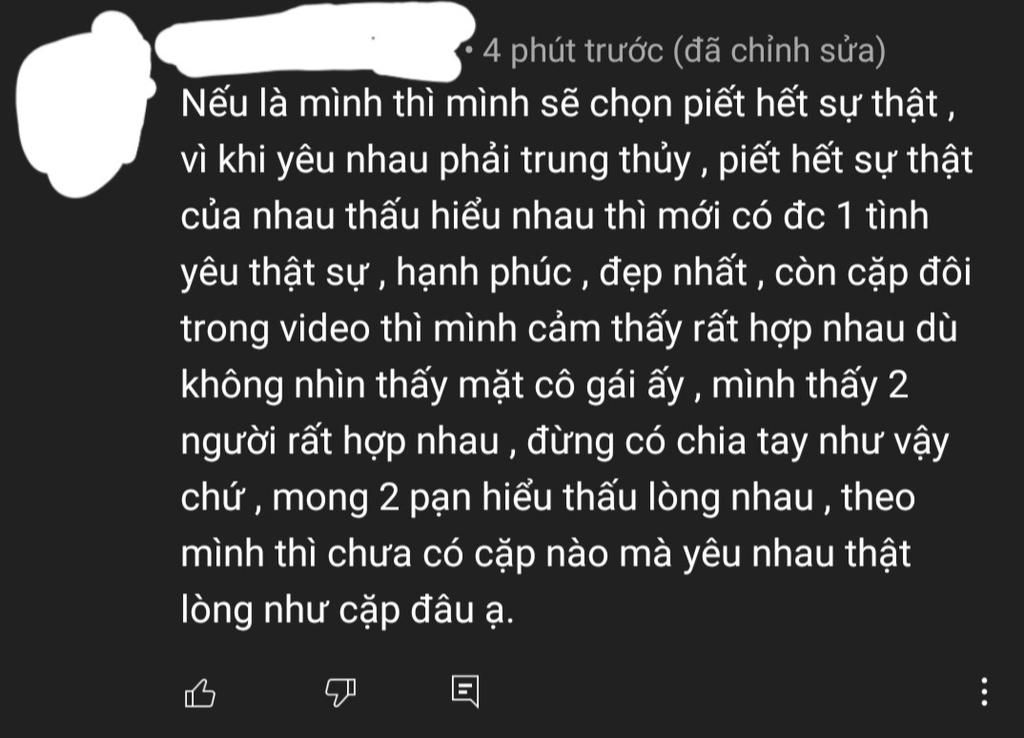Select the line starting 'Nếu là mình'
Screen dimensions: 1024x738
click(x=568, y=104)
